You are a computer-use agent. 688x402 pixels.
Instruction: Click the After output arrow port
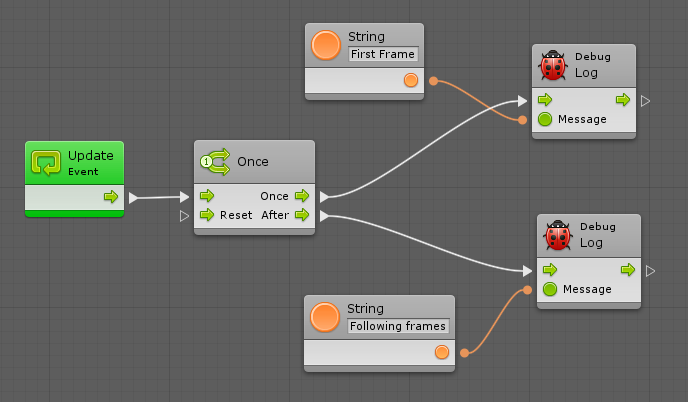coord(301,214)
